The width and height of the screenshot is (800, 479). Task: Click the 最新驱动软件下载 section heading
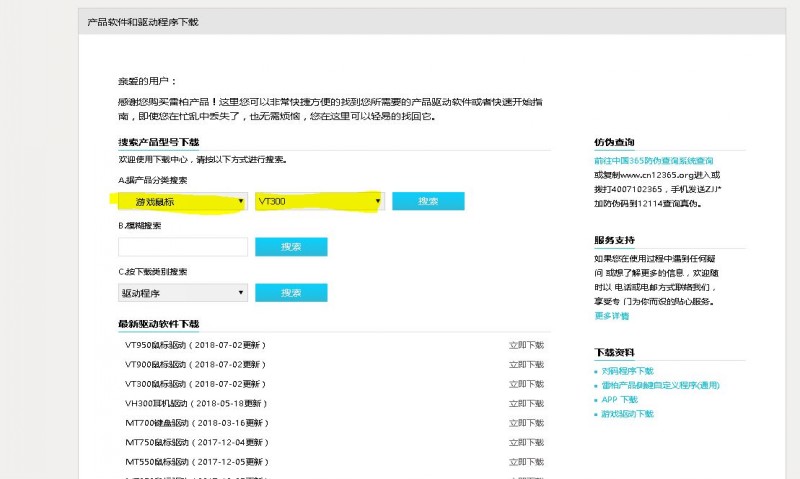[159, 324]
